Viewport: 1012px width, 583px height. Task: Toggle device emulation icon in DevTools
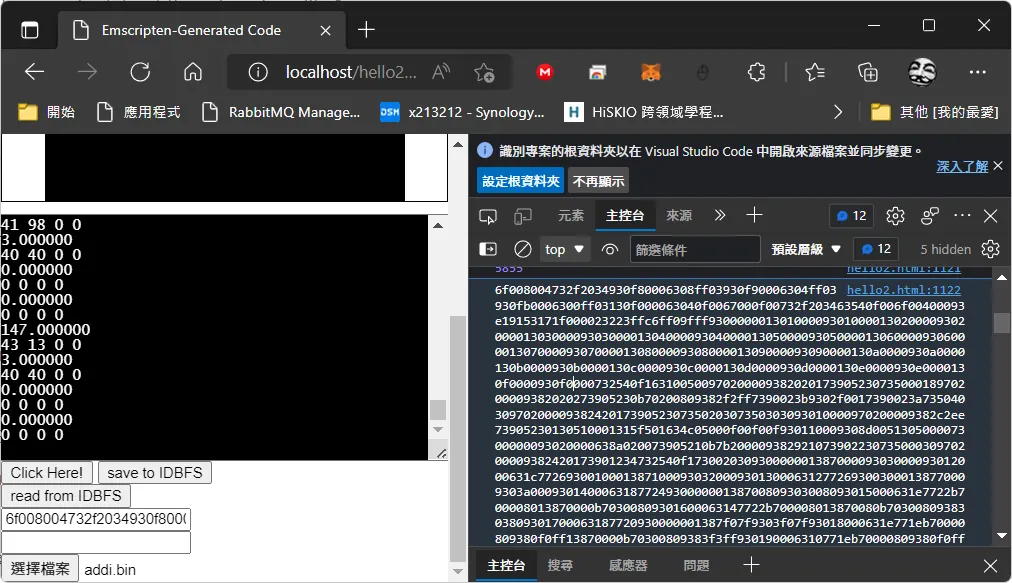522,216
